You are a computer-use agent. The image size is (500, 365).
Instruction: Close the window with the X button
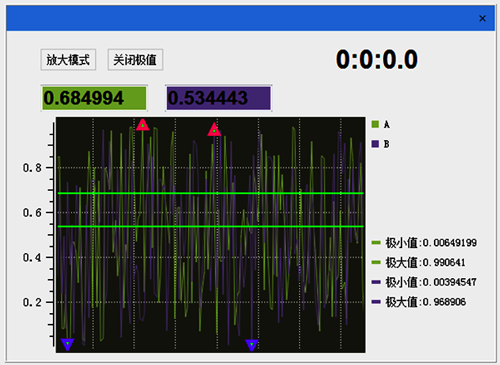(x=482, y=19)
